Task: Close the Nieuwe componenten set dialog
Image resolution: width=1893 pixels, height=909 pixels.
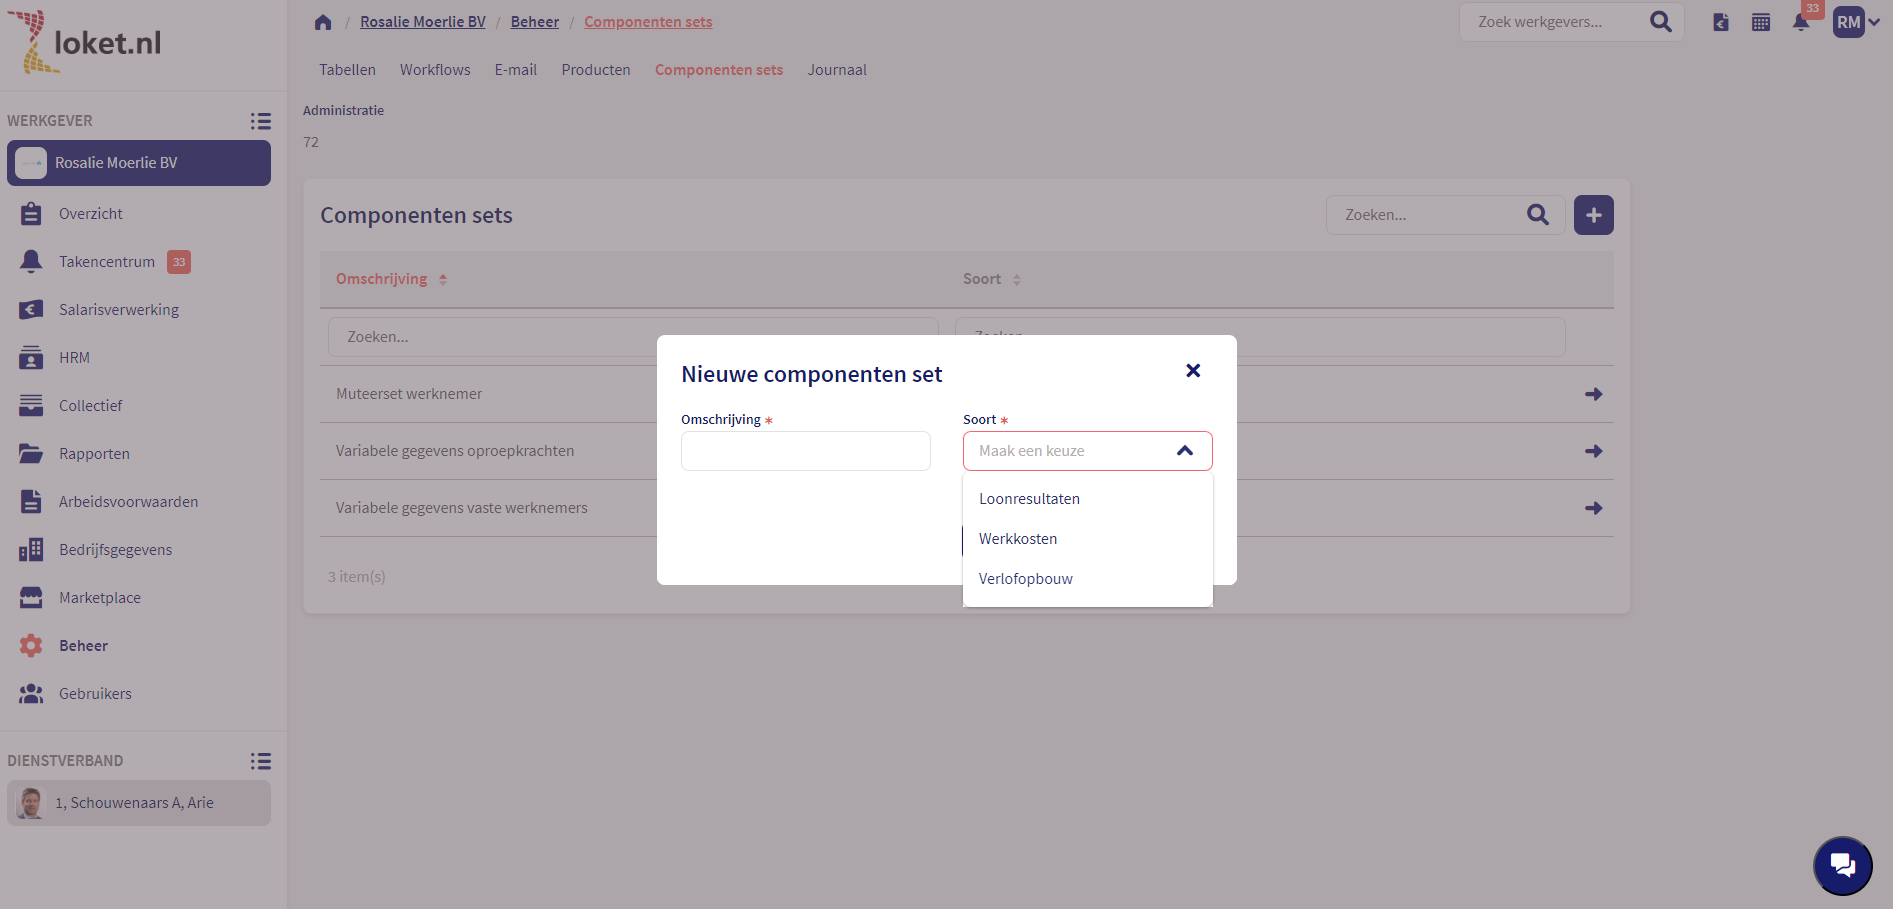Action: [x=1193, y=371]
